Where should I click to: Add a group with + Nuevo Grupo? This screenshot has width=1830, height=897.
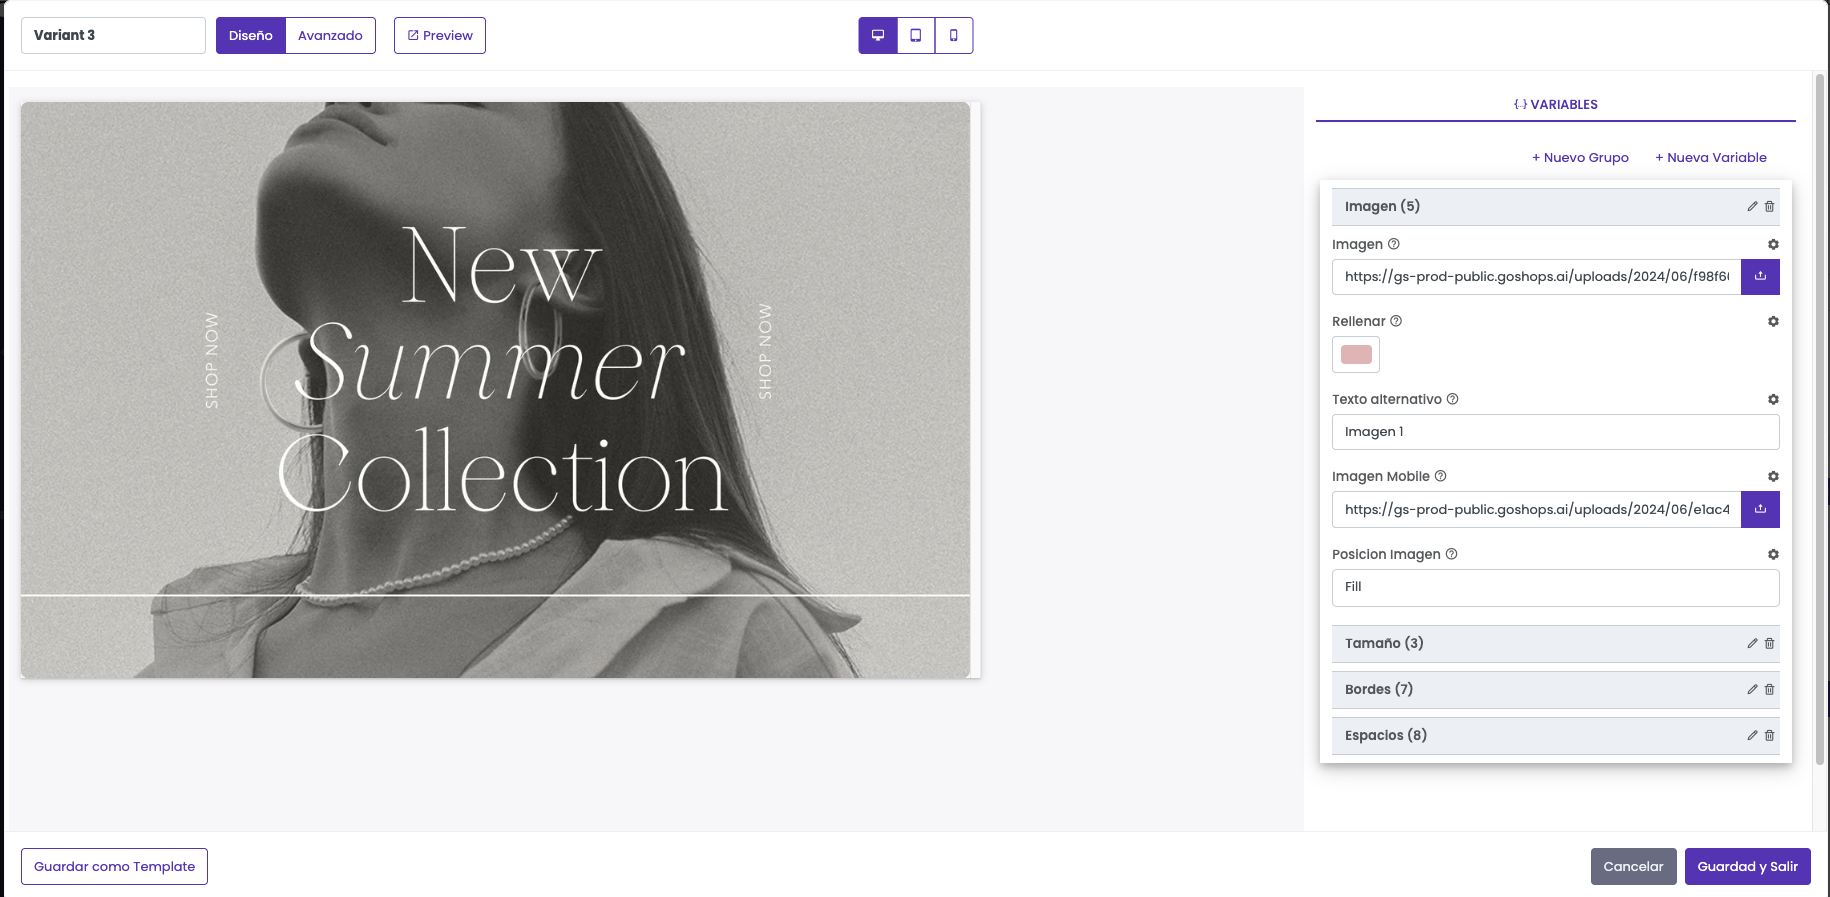pyautogui.click(x=1580, y=158)
